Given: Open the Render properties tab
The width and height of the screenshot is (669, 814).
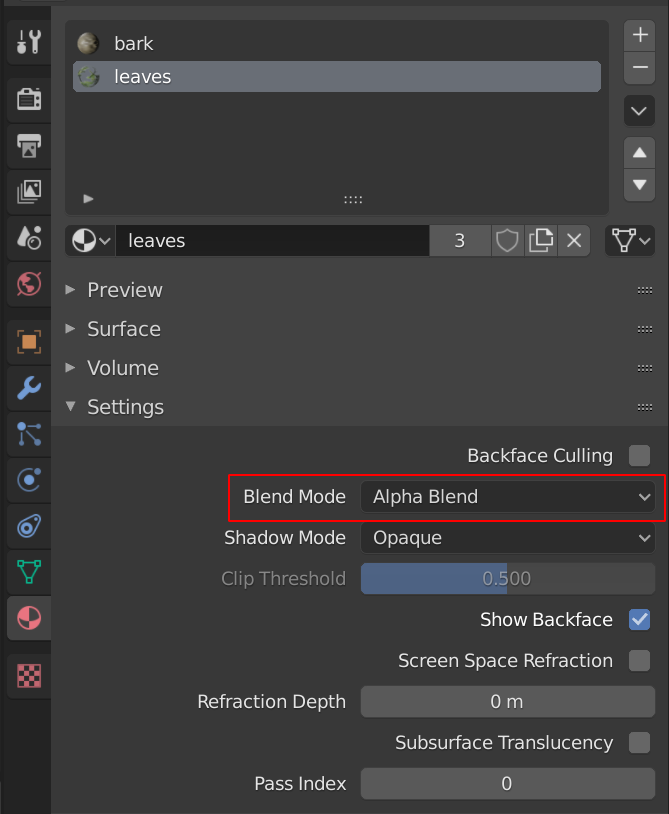Looking at the screenshot, I should 29,98.
